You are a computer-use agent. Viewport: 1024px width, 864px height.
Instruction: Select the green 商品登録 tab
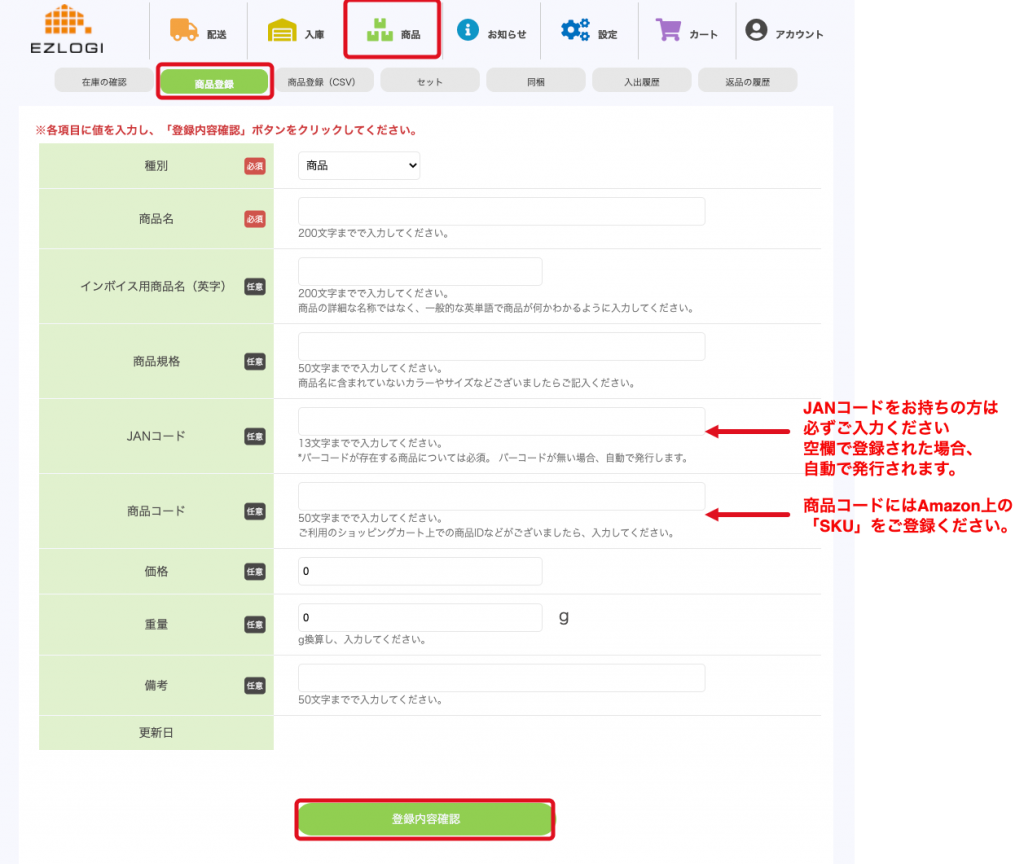pyautogui.click(x=214, y=83)
